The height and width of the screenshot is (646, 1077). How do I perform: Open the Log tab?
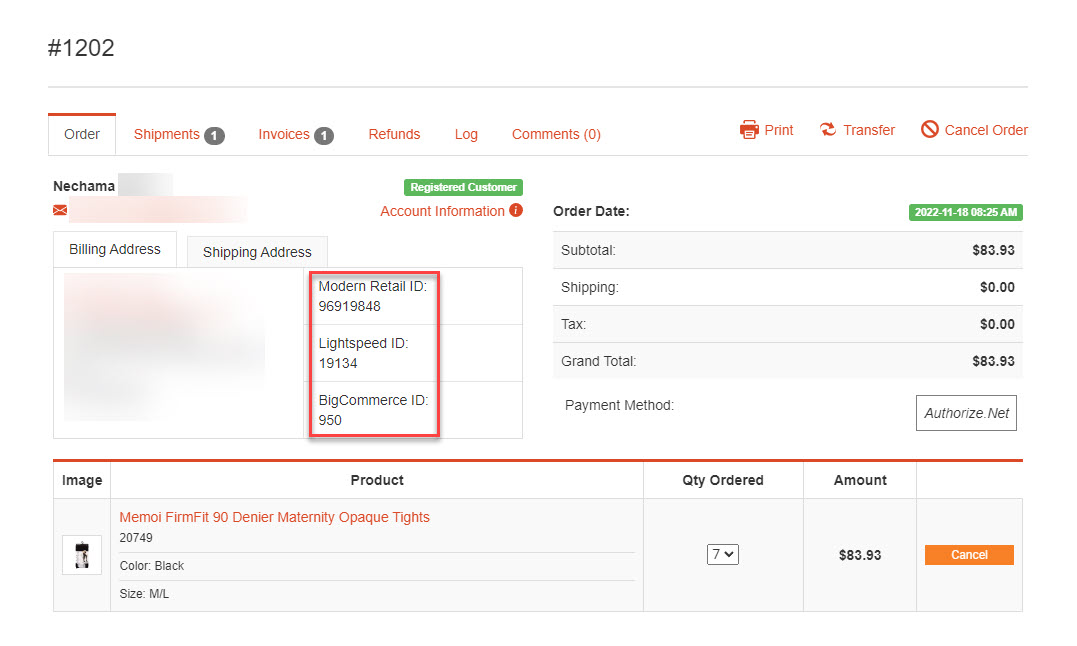(x=466, y=135)
